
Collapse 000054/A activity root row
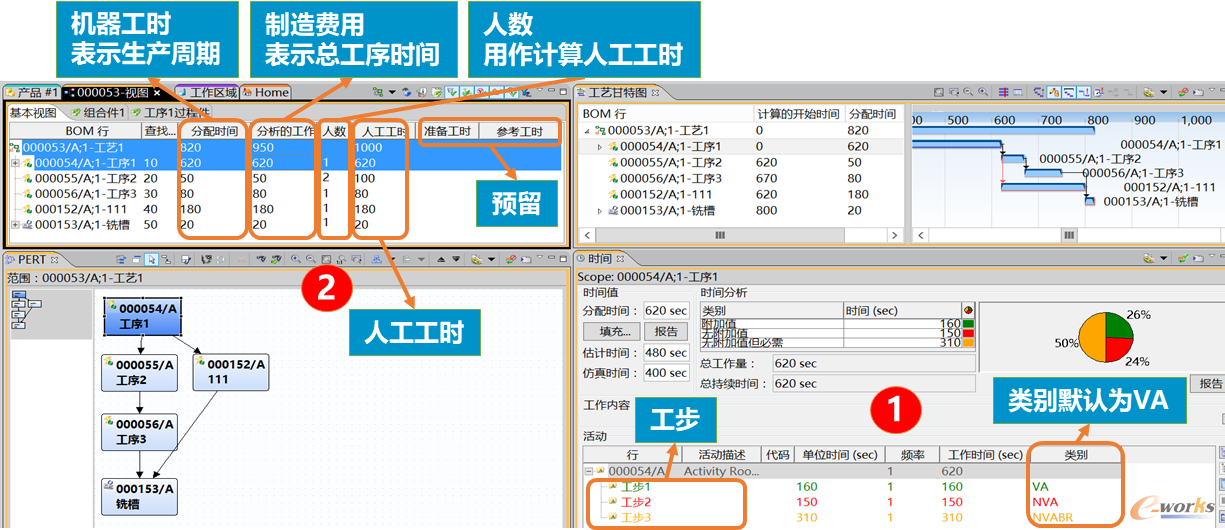[x=590, y=471]
